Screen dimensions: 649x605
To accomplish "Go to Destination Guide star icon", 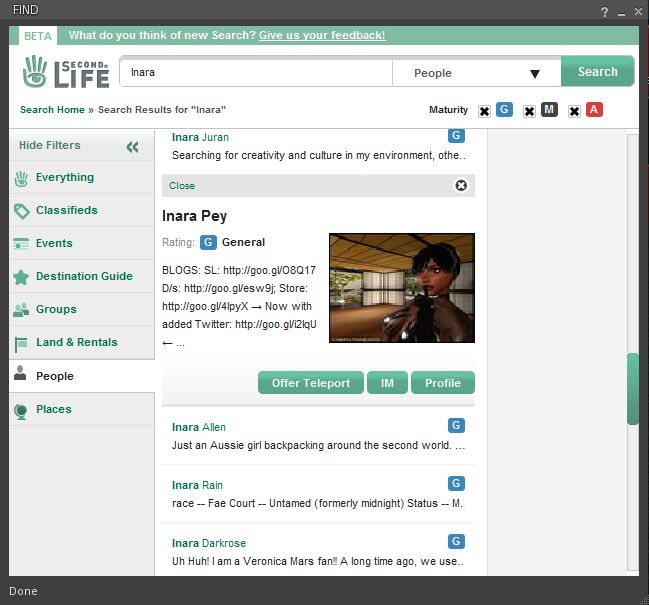I will (21, 277).
